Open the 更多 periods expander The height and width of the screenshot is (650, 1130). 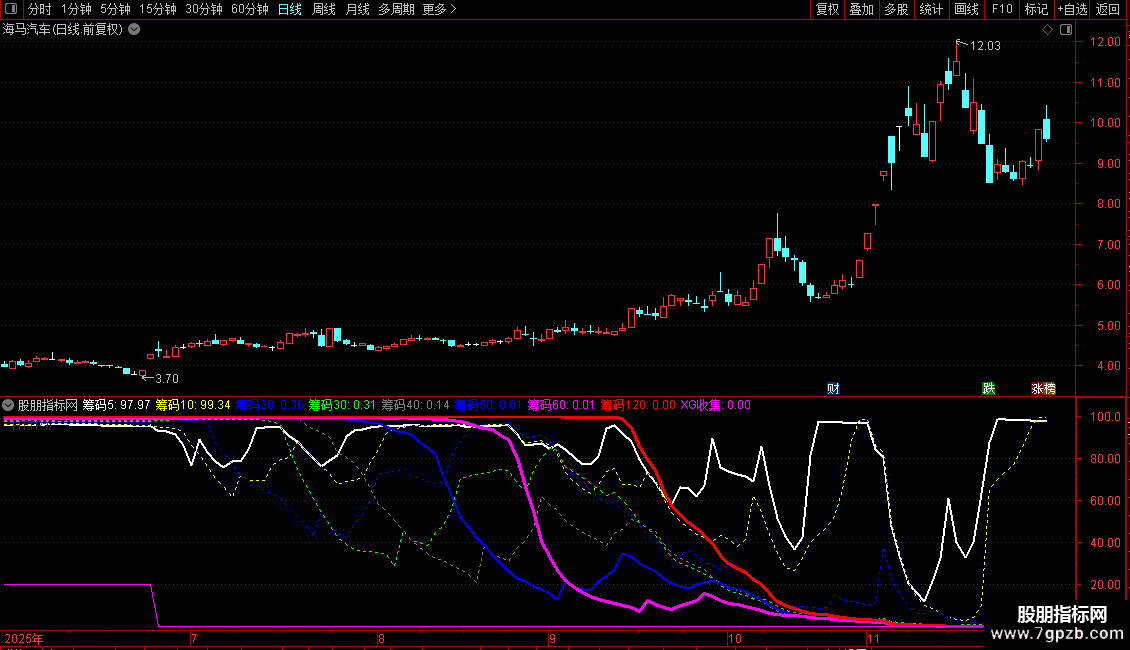pyautogui.click(x=439, y=10)
